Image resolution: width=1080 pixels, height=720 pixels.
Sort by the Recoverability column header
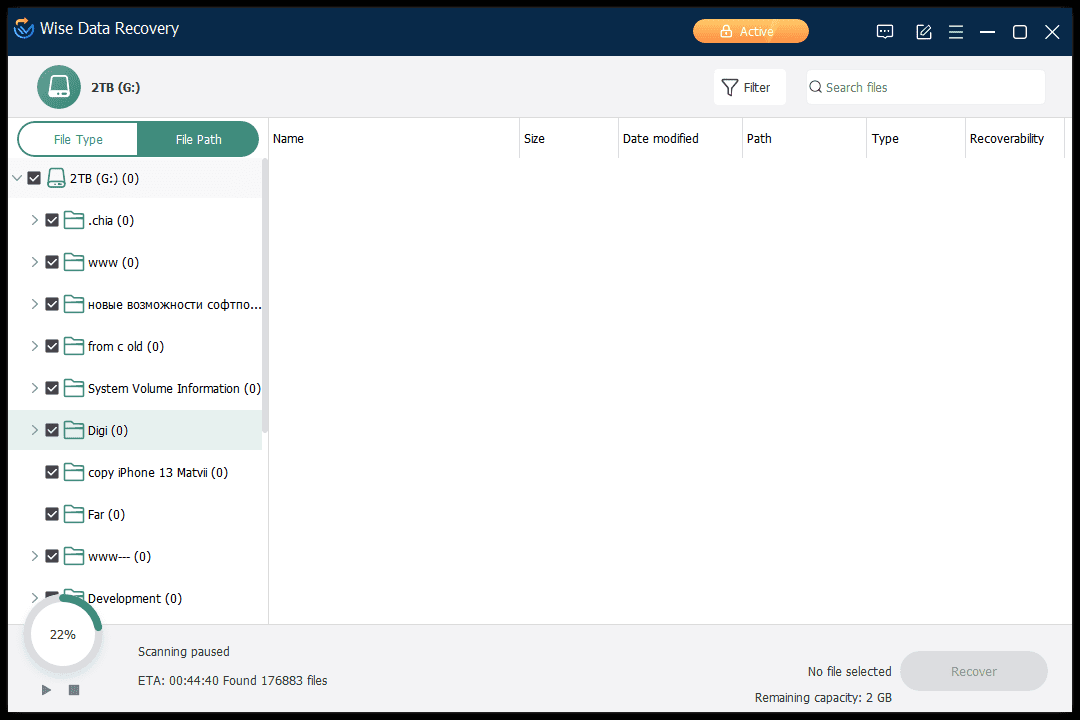(1015, 138)
